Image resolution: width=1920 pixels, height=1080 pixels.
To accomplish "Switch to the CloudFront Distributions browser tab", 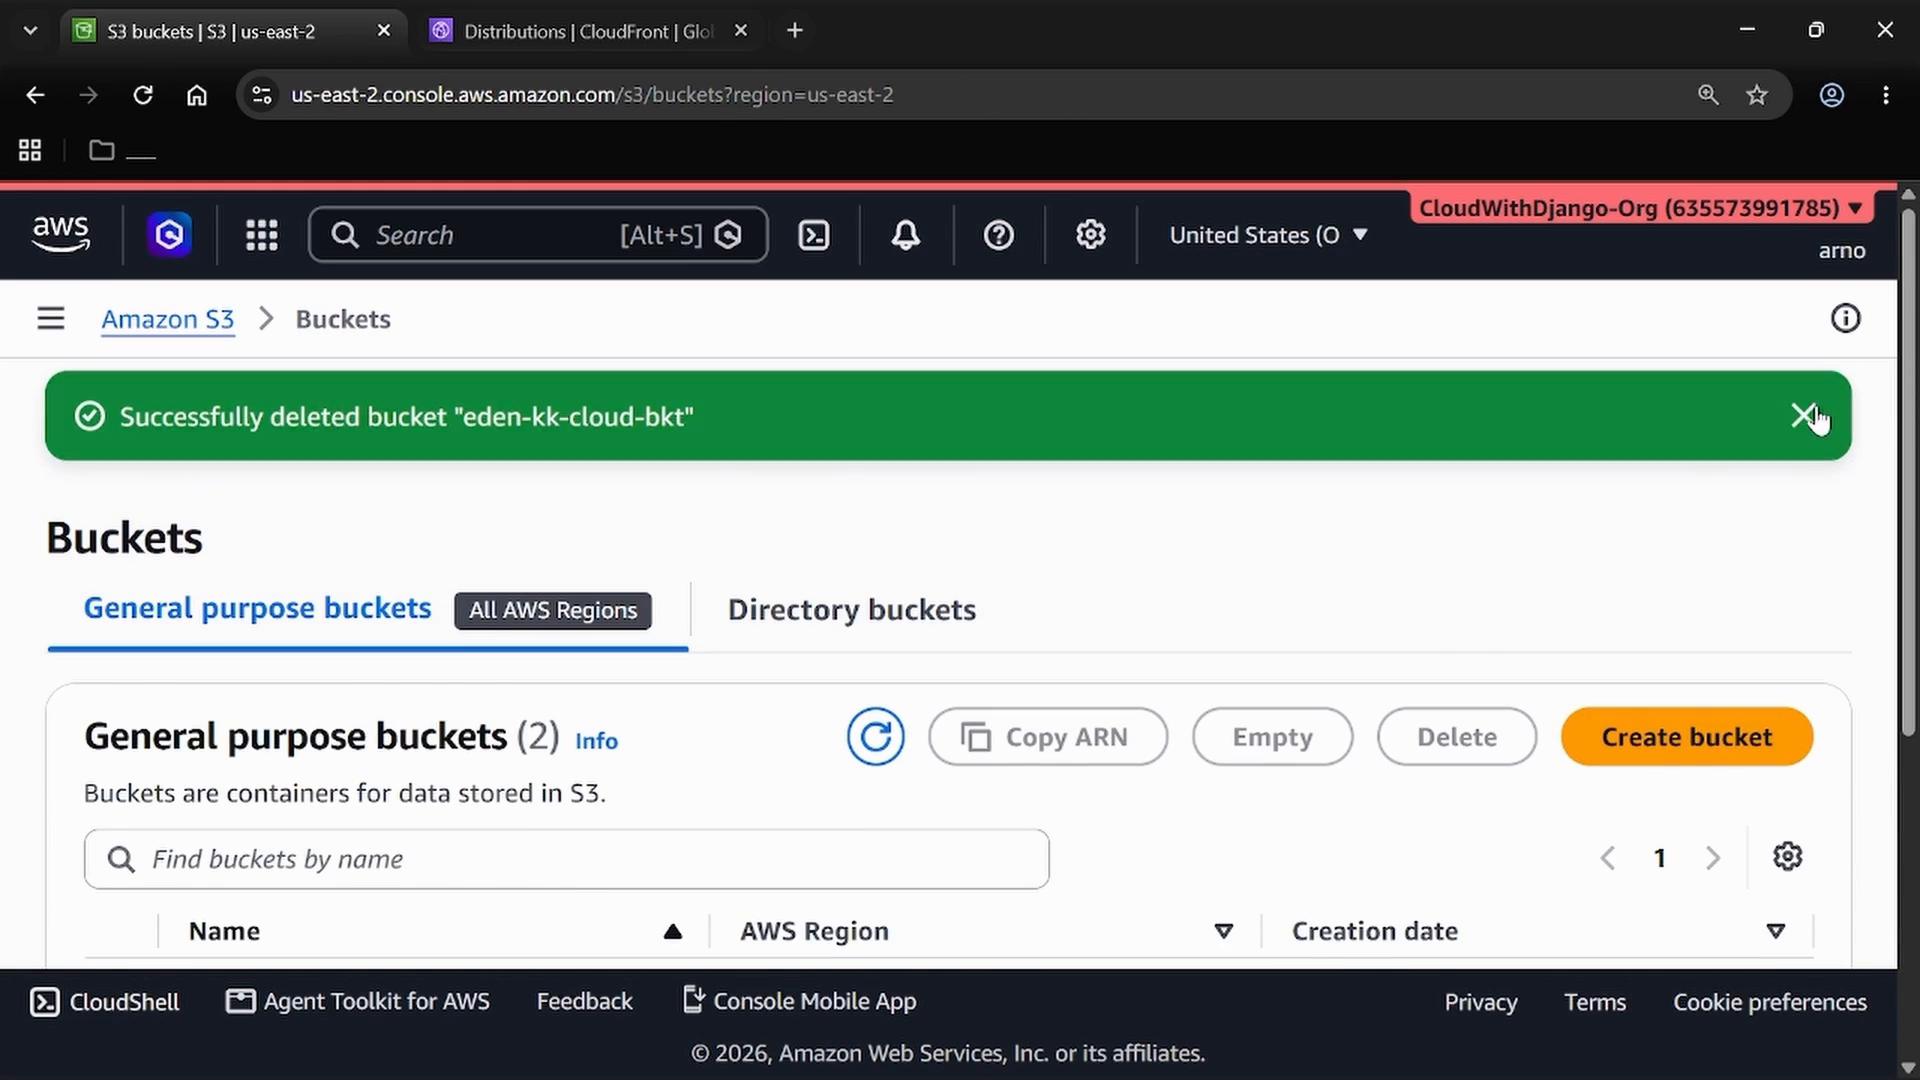I will click(590, 31).
